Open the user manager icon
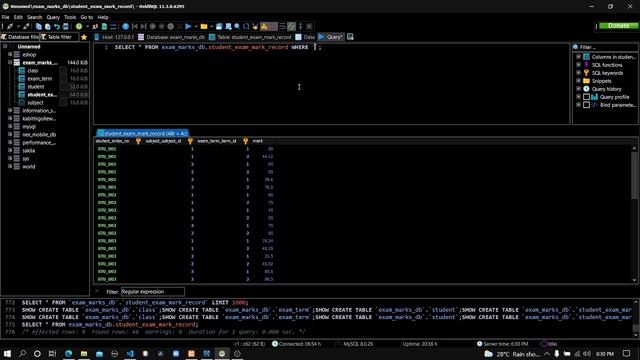 pyautogui.click(x=95, y=27)
